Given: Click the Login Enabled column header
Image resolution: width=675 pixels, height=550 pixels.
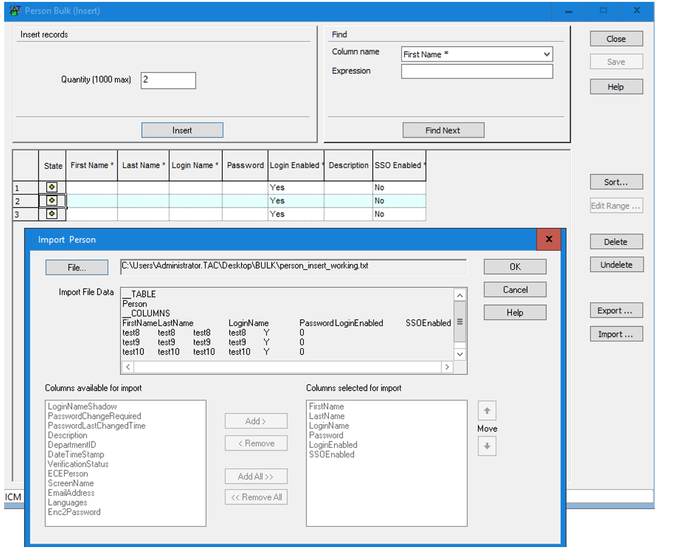Looking at the screenshot, I should coord(296,165).
